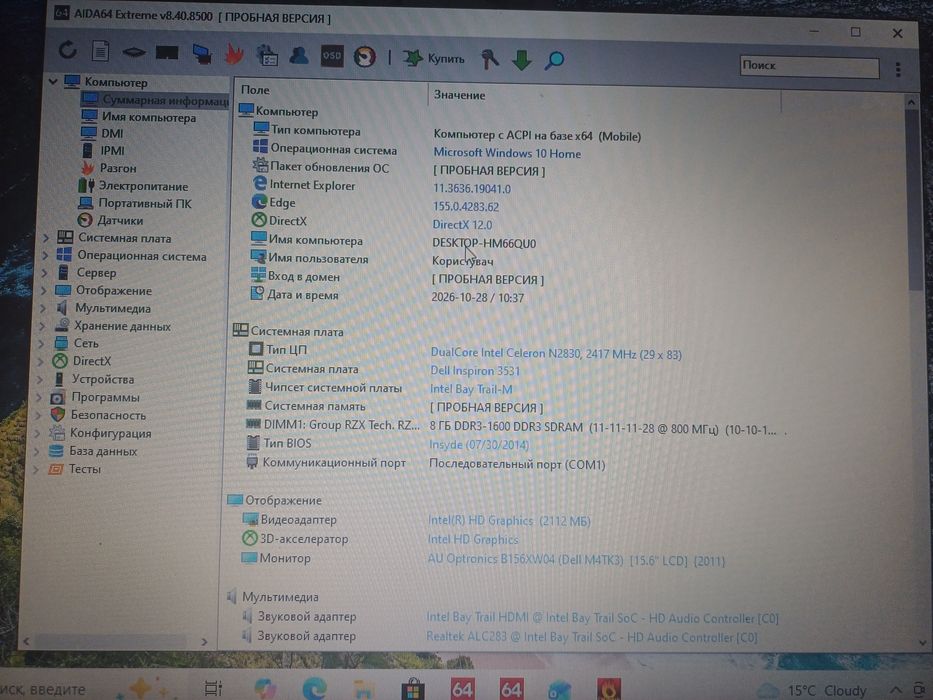The image size is (933, 700).
Task: Open Microsoft Edge from taskbar
Action: tap(314, 689)
